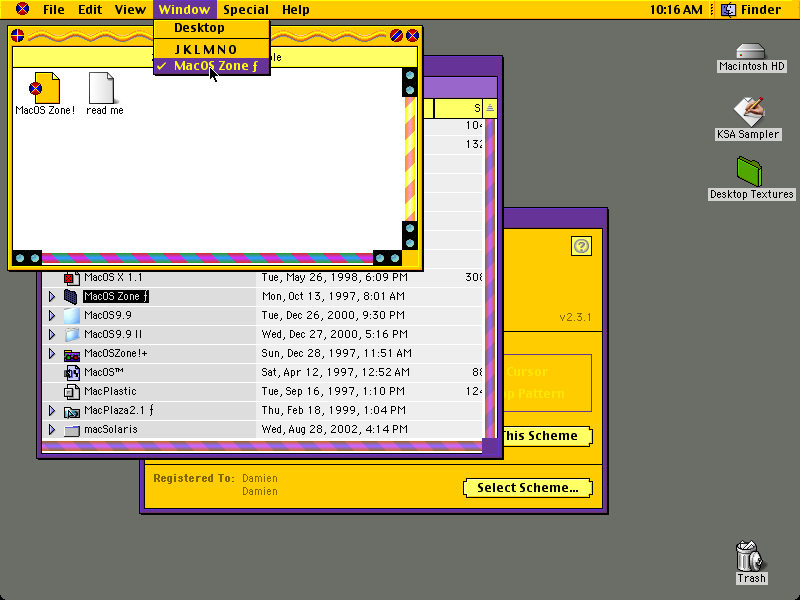The width and height of the screenshot is (800, 600).
Task: Select the MacPlastic name text
Action: click(110, 391)
